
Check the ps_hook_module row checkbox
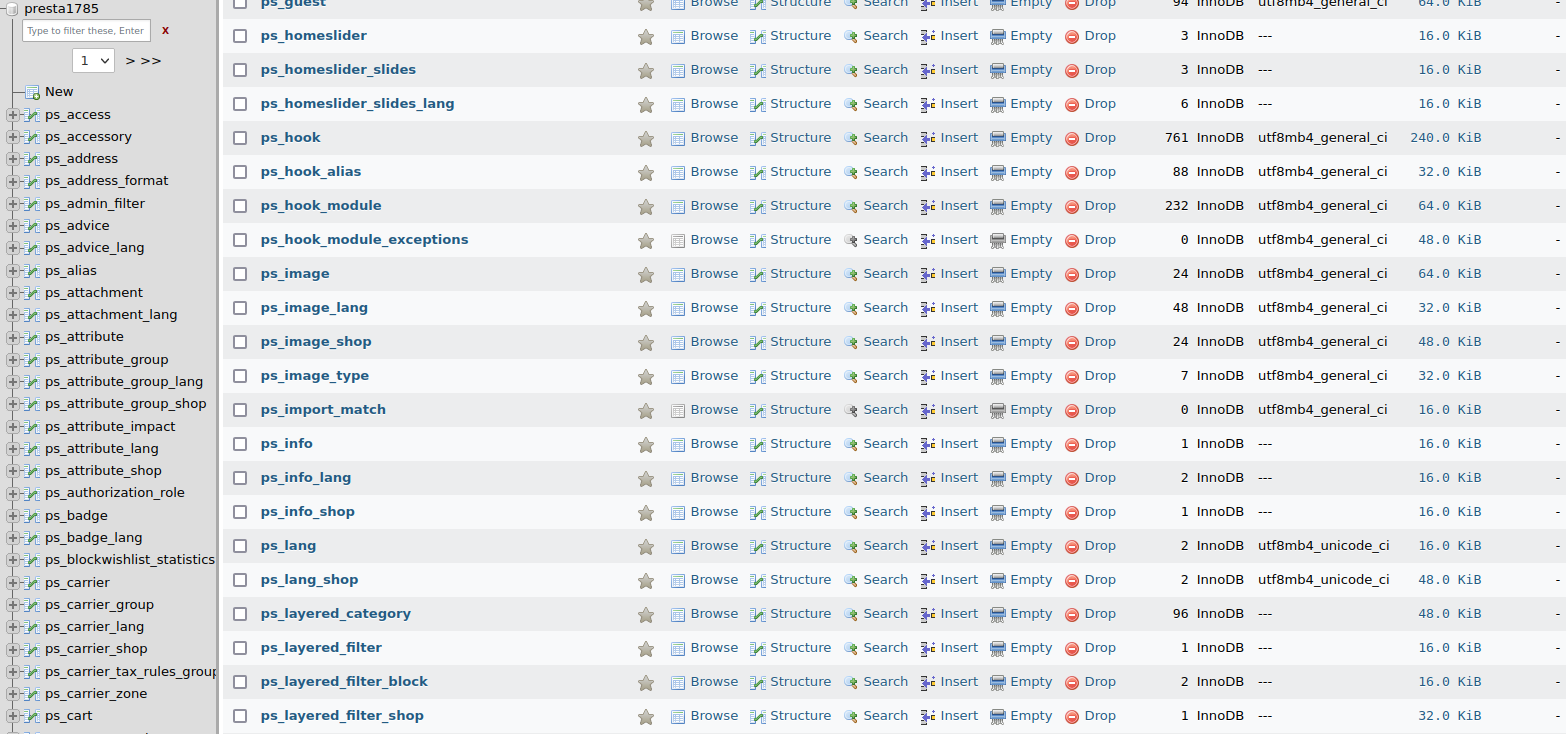pos(240,206)
